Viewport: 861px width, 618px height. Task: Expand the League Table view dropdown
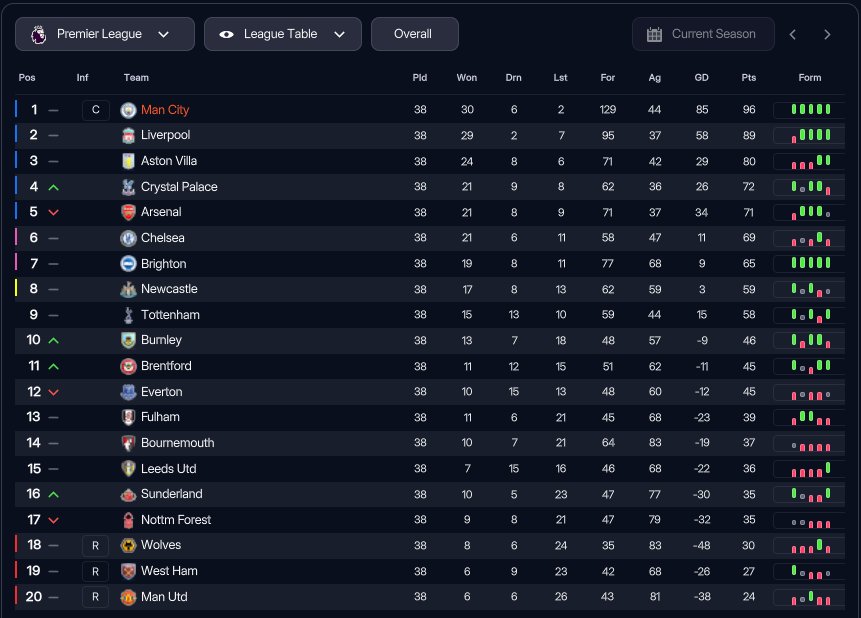click(282, 34)
